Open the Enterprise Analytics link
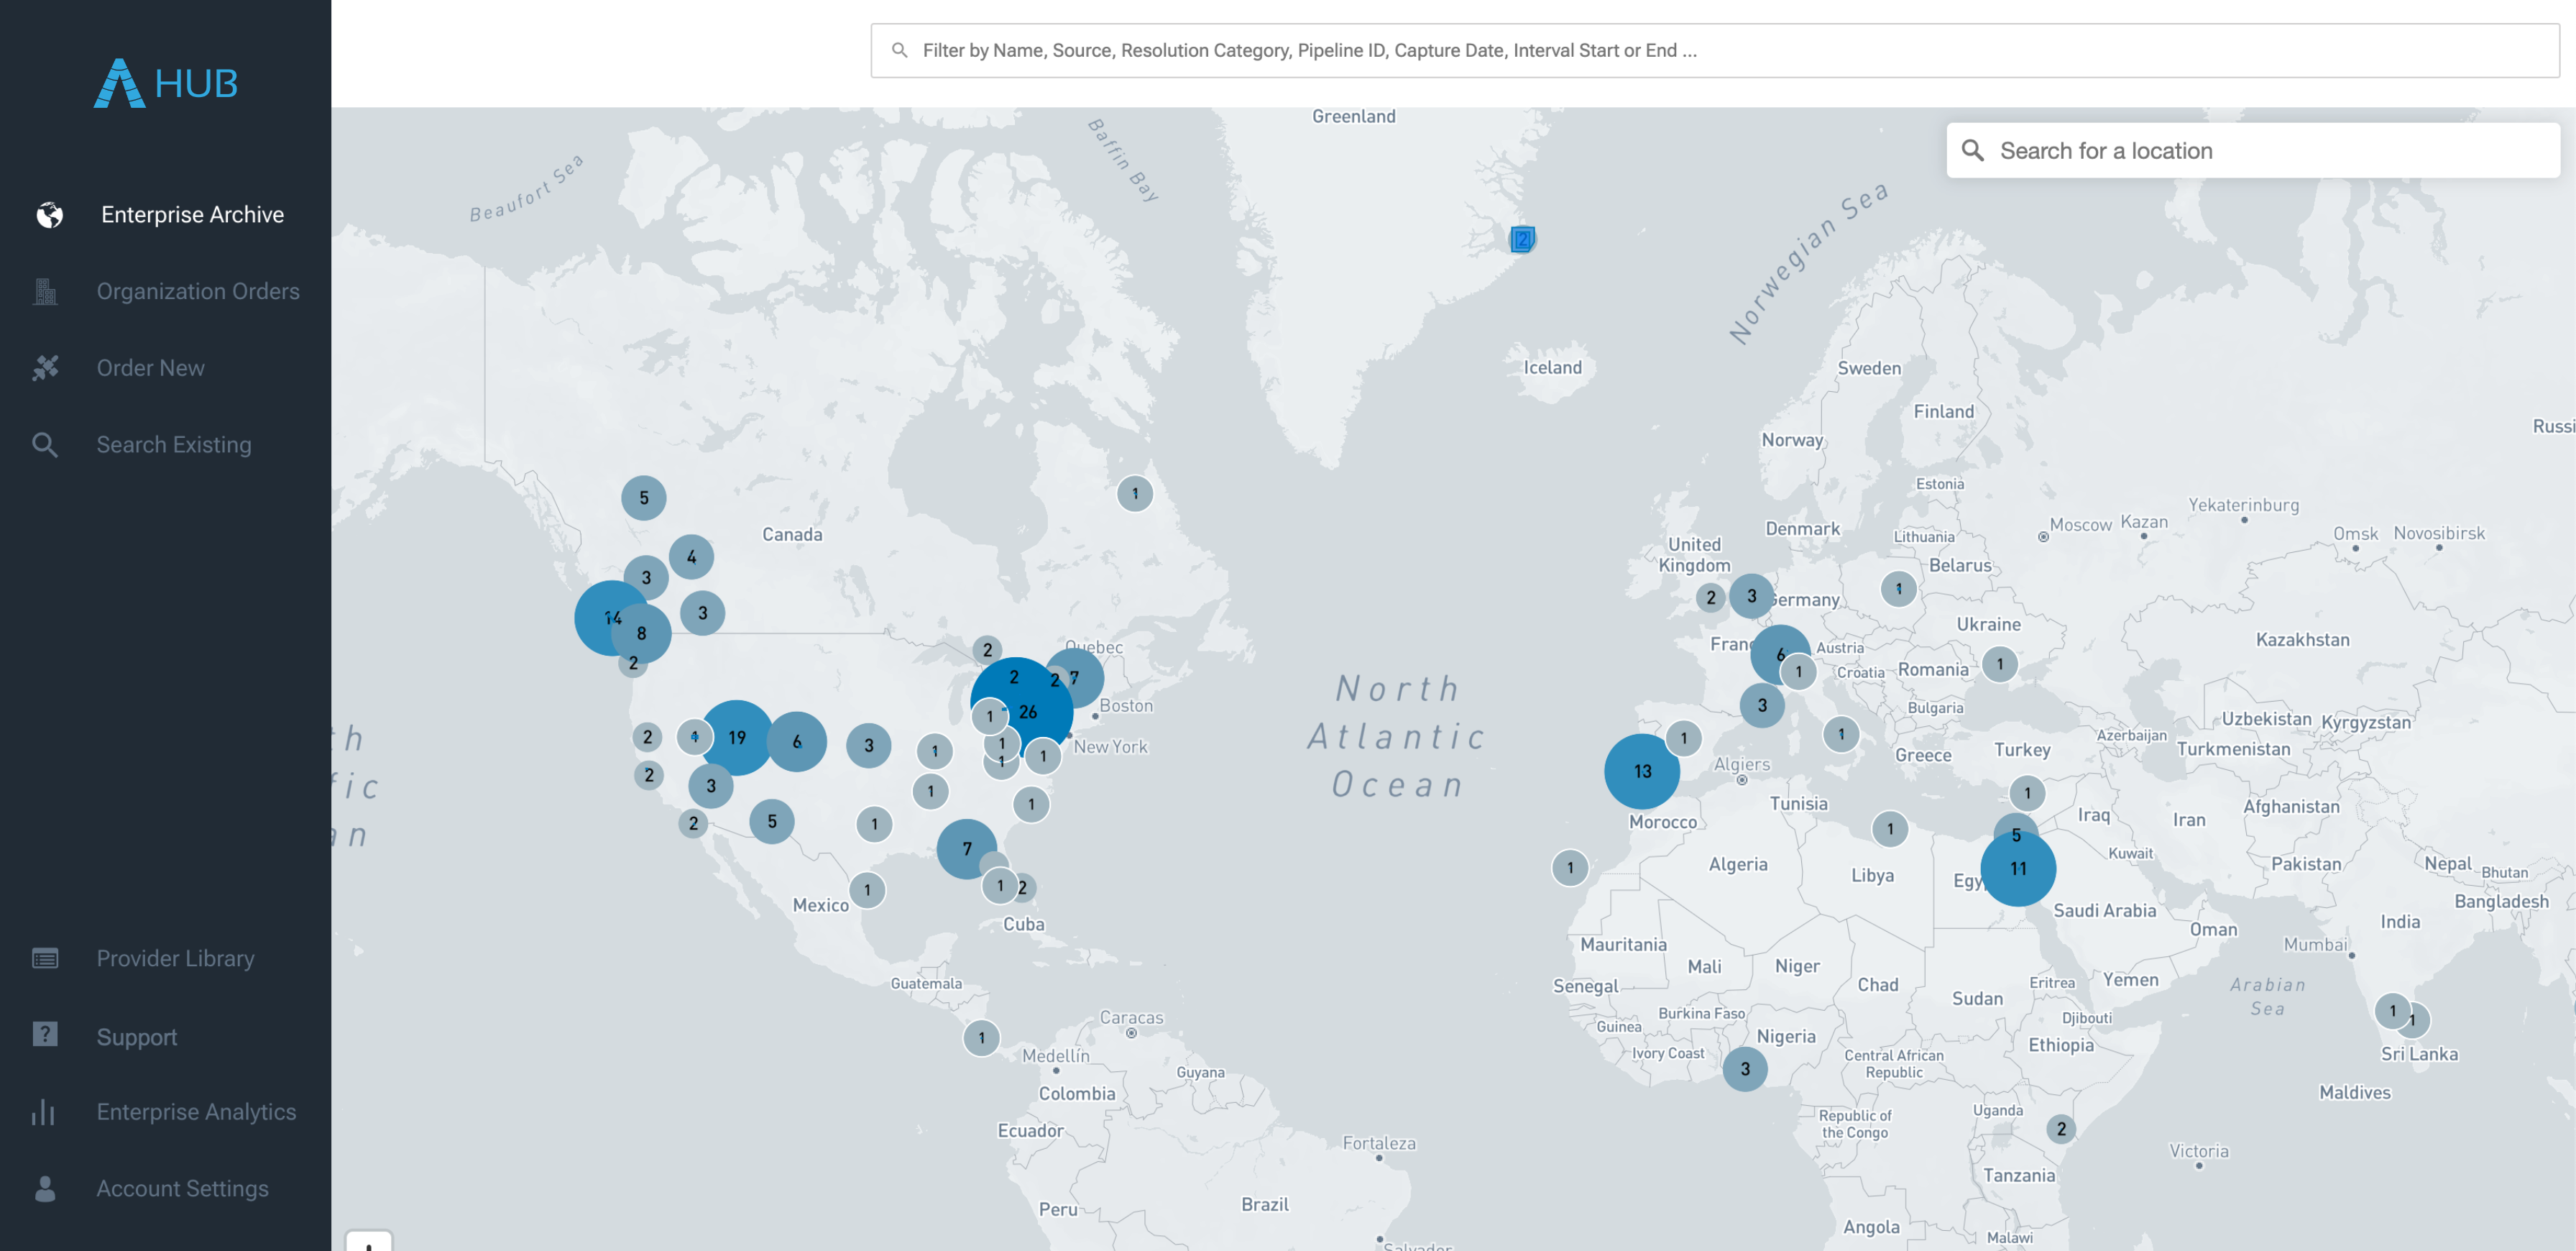The width and height of the screenshot is (2576, 1251). click(196, 1112)
